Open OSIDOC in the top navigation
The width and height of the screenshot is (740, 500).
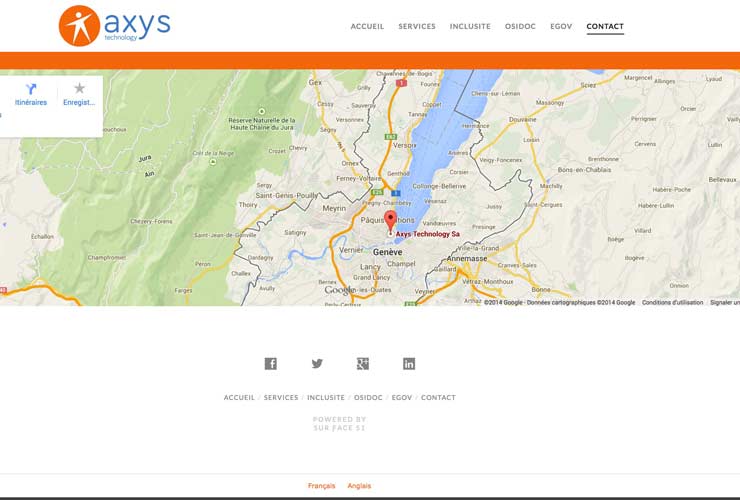pyautogui.click(x=520, y=26)
